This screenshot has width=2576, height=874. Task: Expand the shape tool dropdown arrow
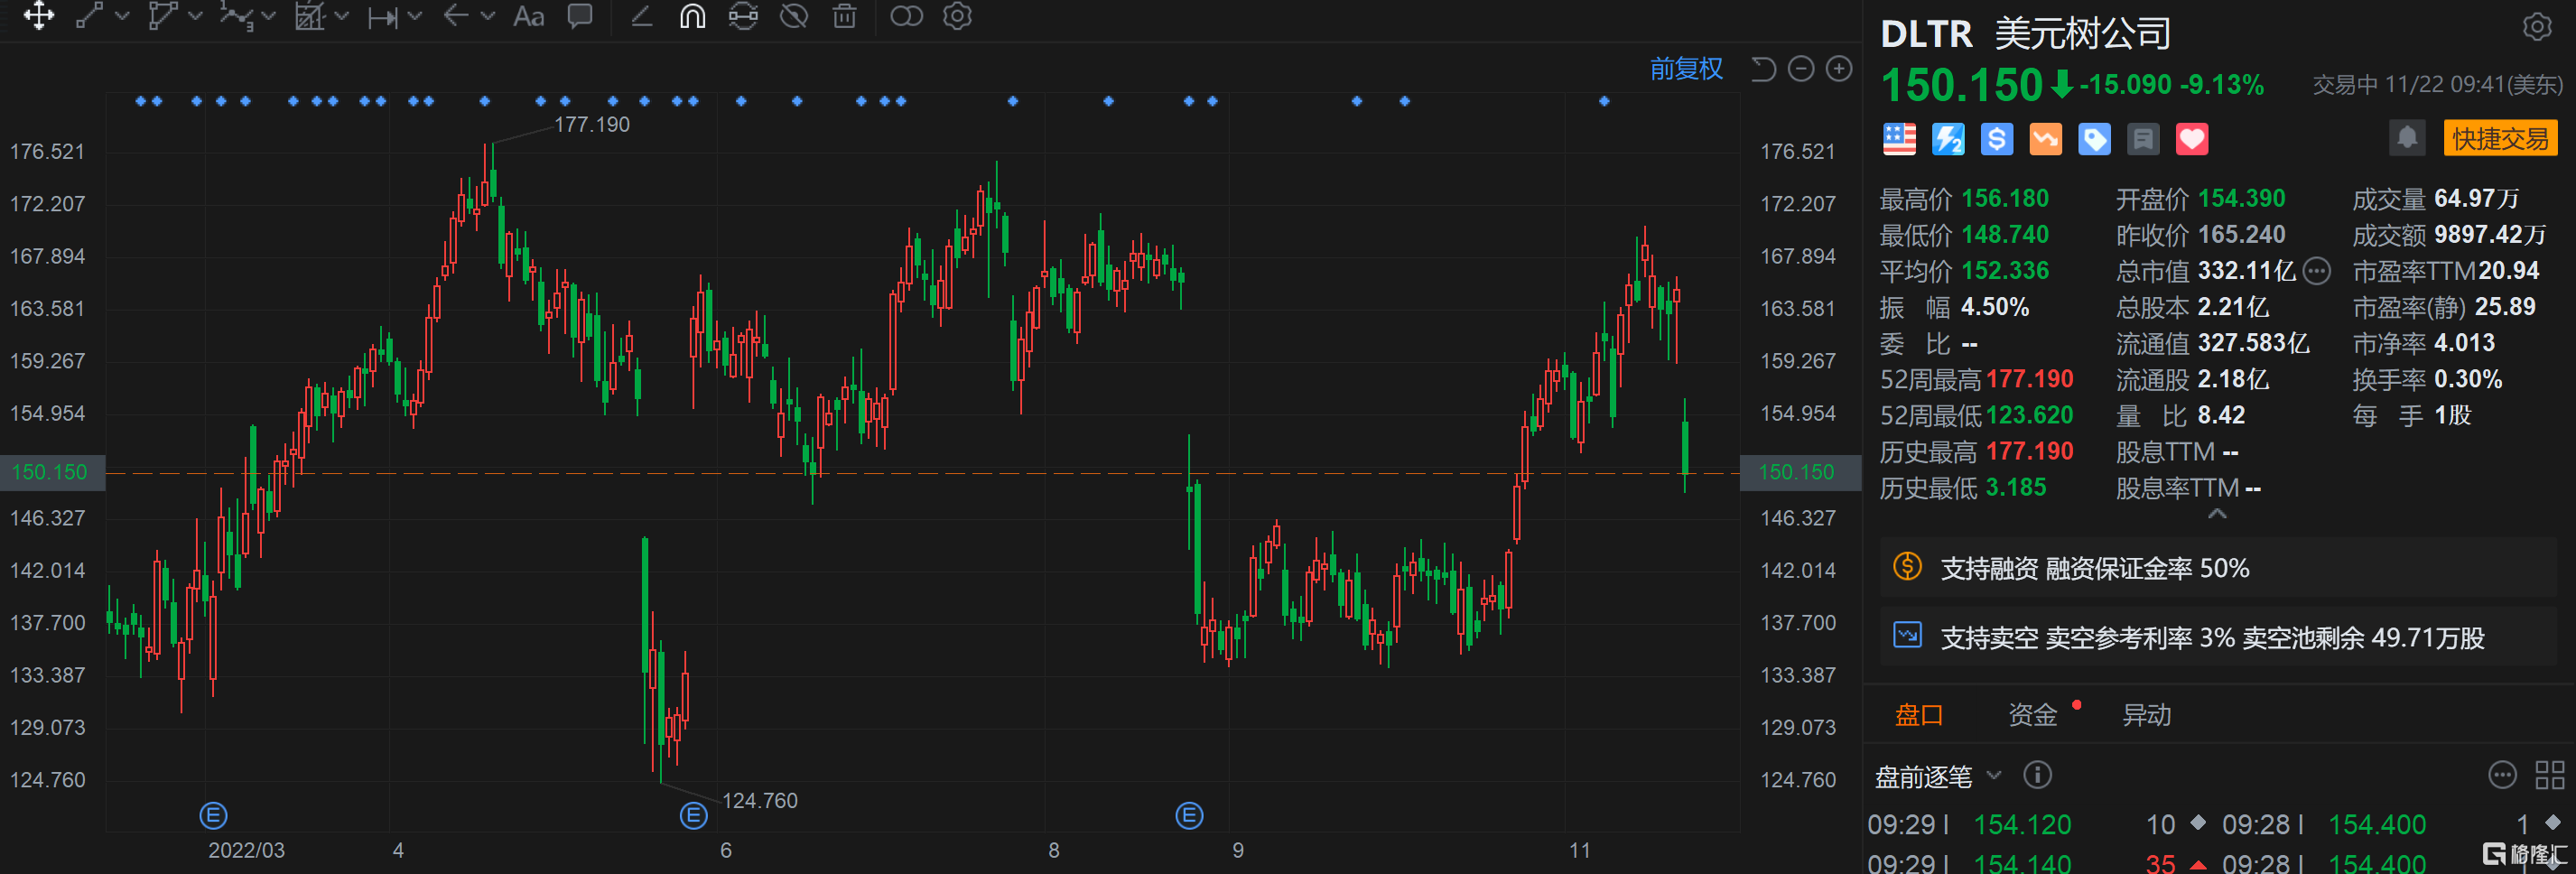tap(196, 16)
